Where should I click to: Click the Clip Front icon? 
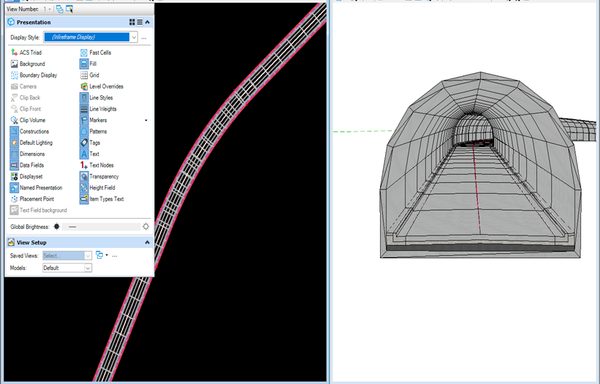(14, 109)
